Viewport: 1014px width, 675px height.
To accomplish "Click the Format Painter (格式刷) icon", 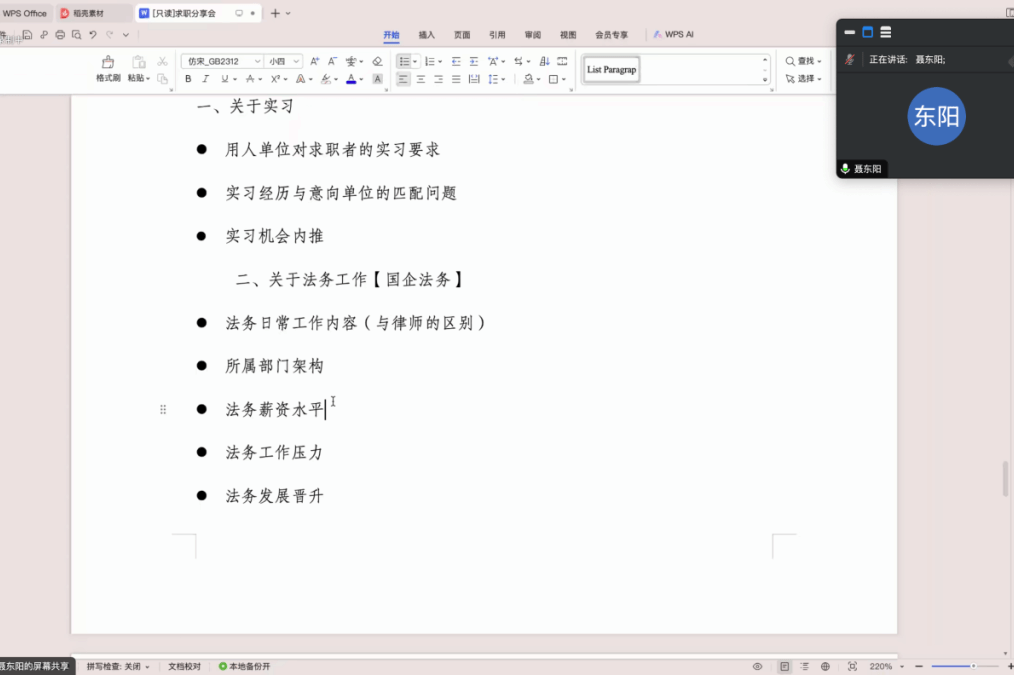I will [x=108, y=63].
